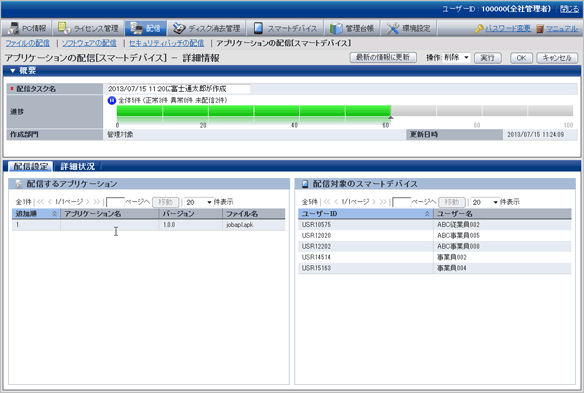Image resolution: width=584 pixels, height=393 pixels.
Task: Open the スマートデバイス tab
Action: click(x=285, y=28)
